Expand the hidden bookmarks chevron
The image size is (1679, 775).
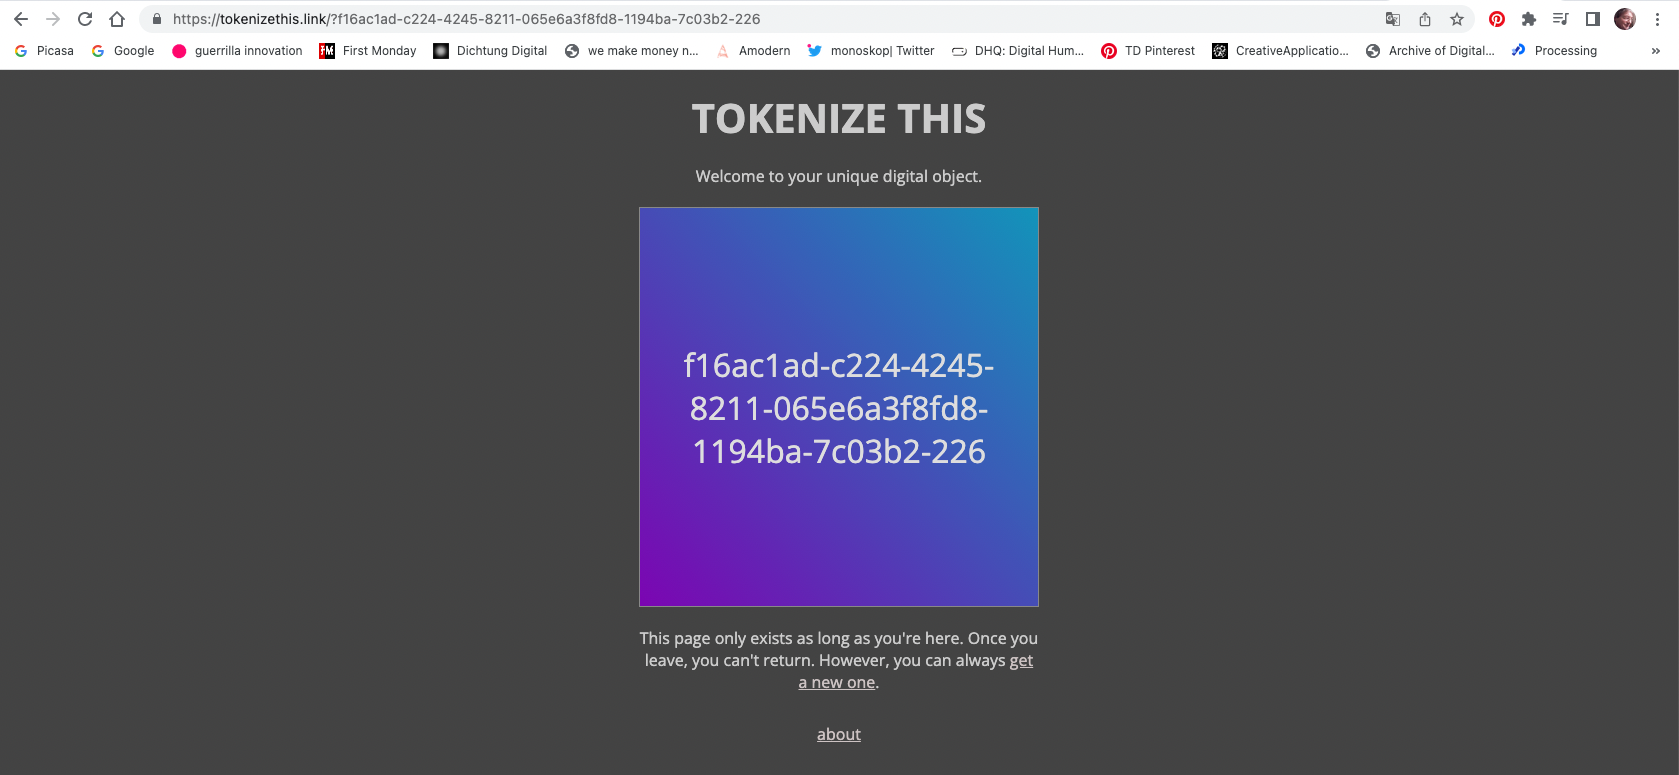(x=1656, y=51)
